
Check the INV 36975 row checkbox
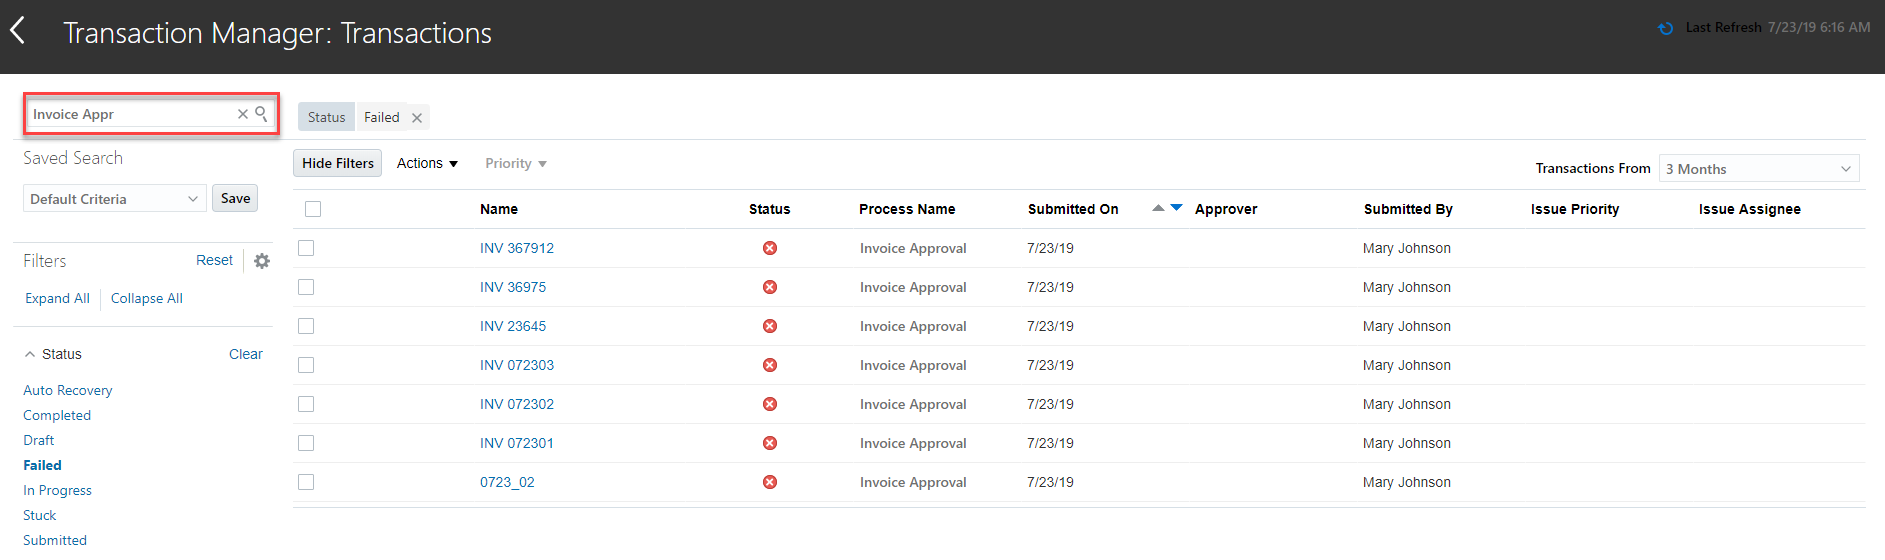pyautogui.click(x=306, y=287)
